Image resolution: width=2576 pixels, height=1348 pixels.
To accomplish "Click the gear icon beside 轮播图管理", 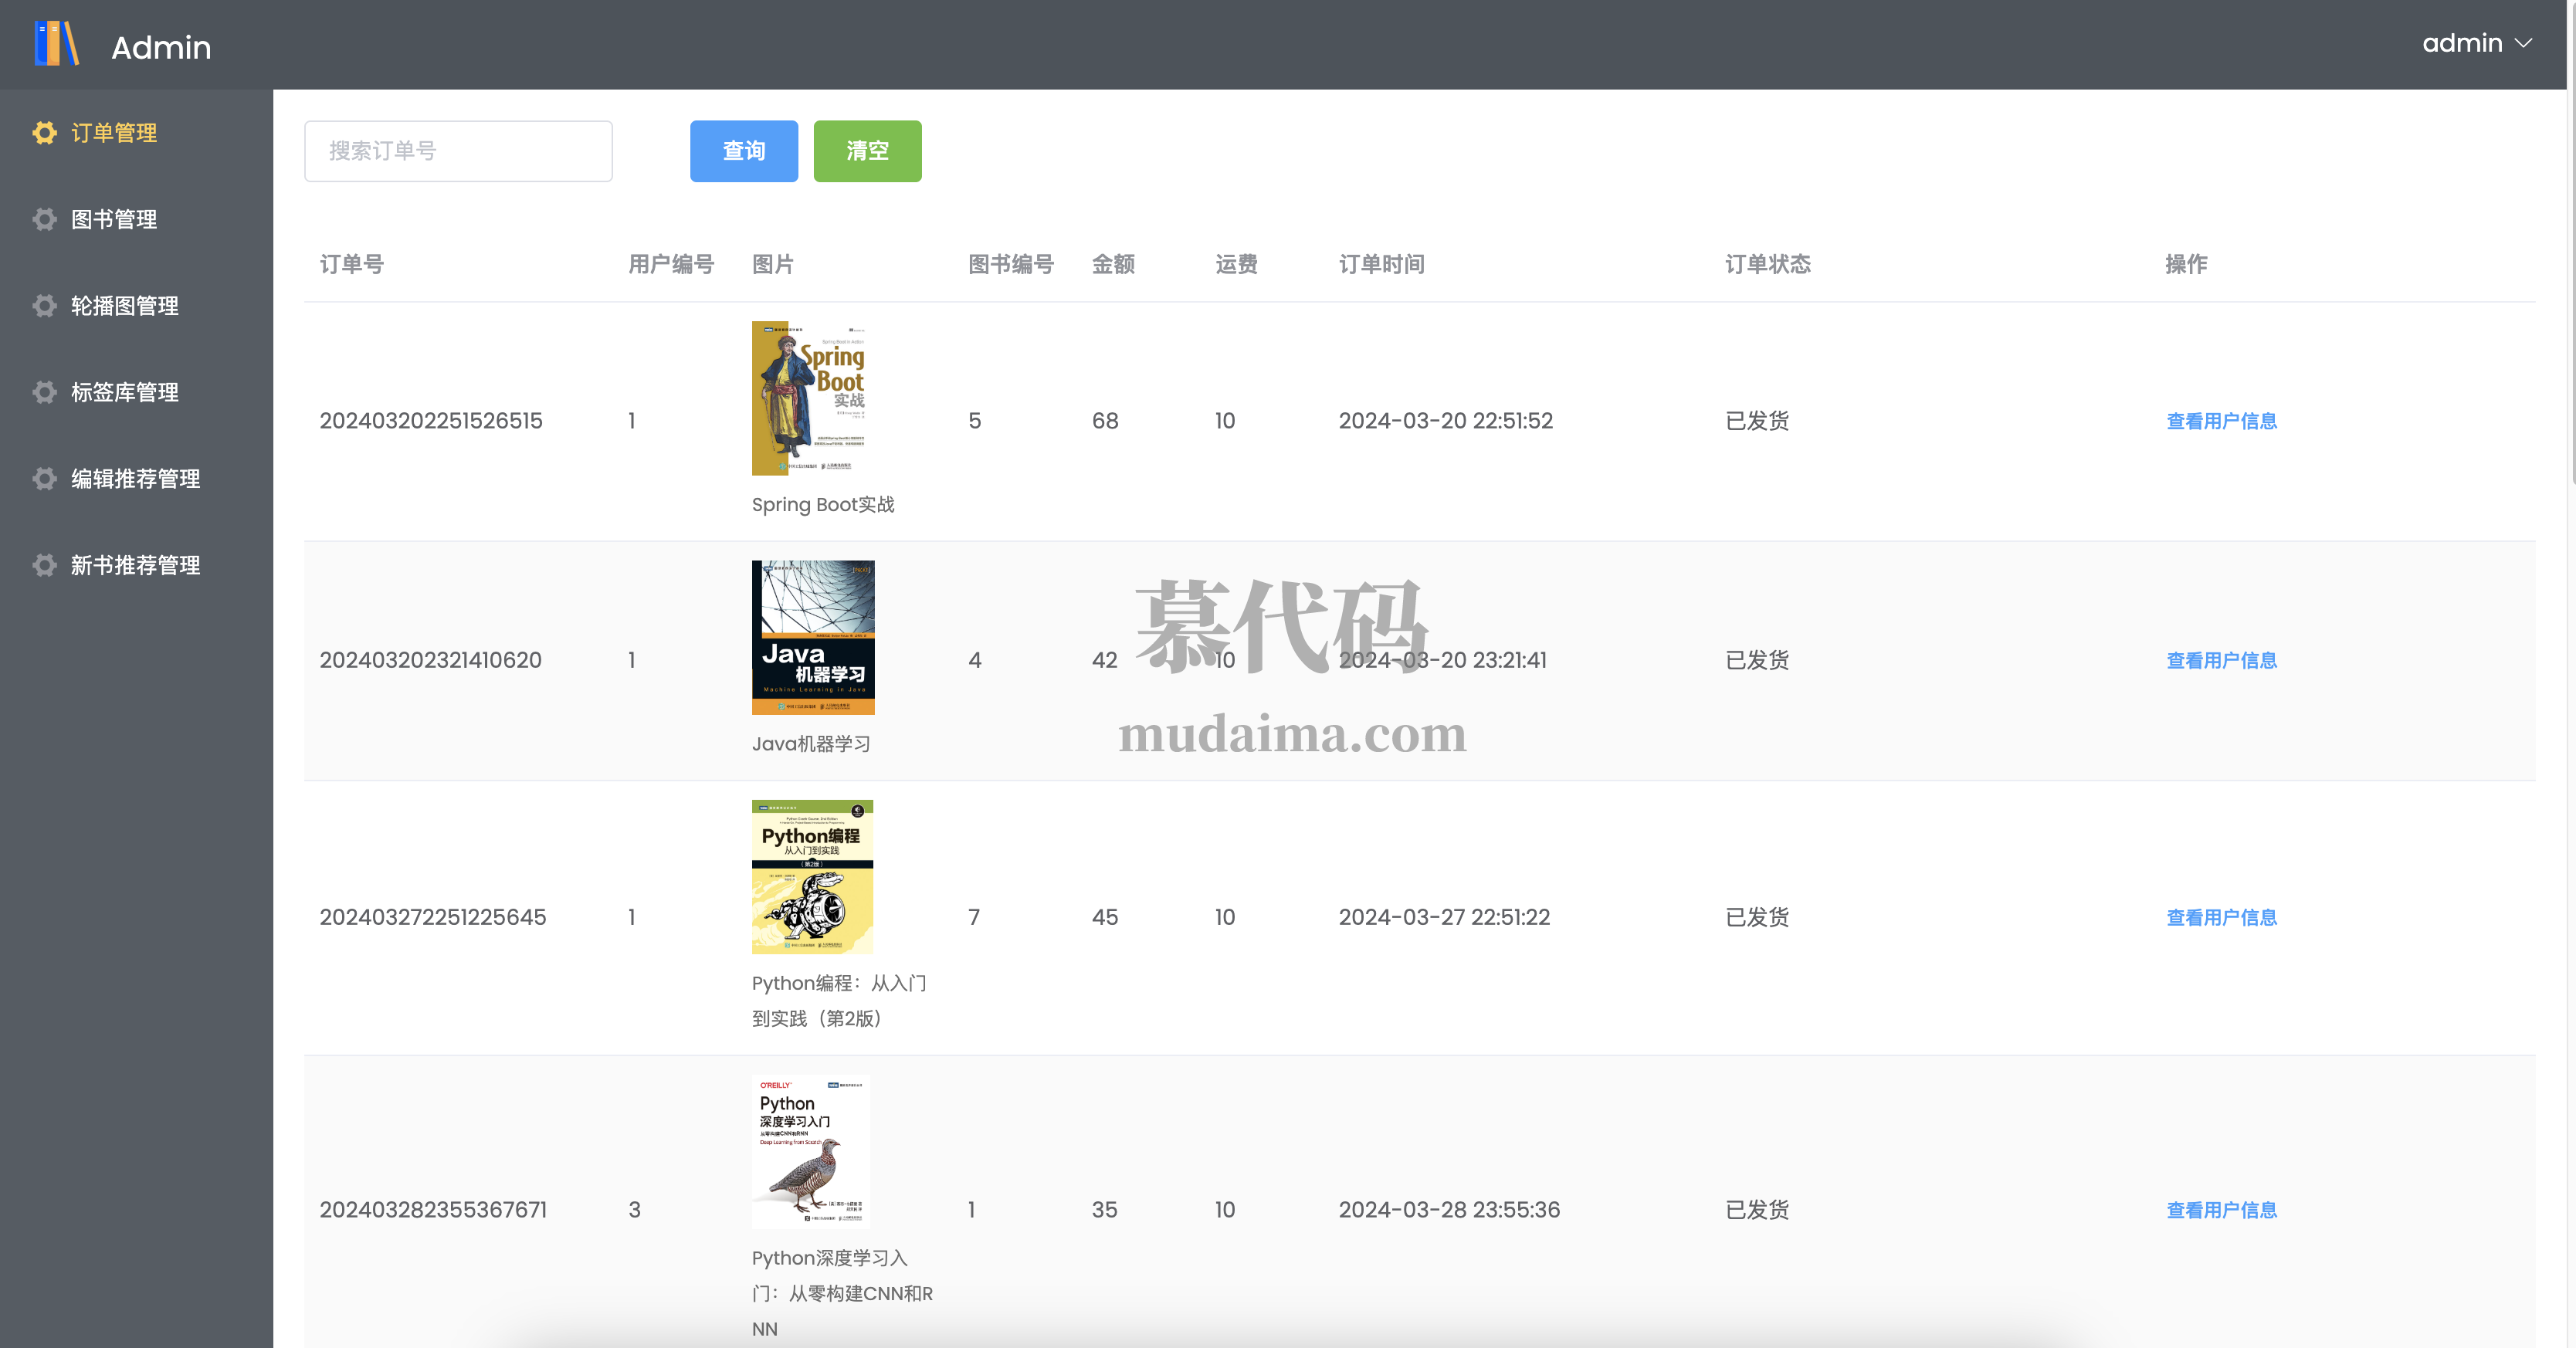I will point(44,306).
